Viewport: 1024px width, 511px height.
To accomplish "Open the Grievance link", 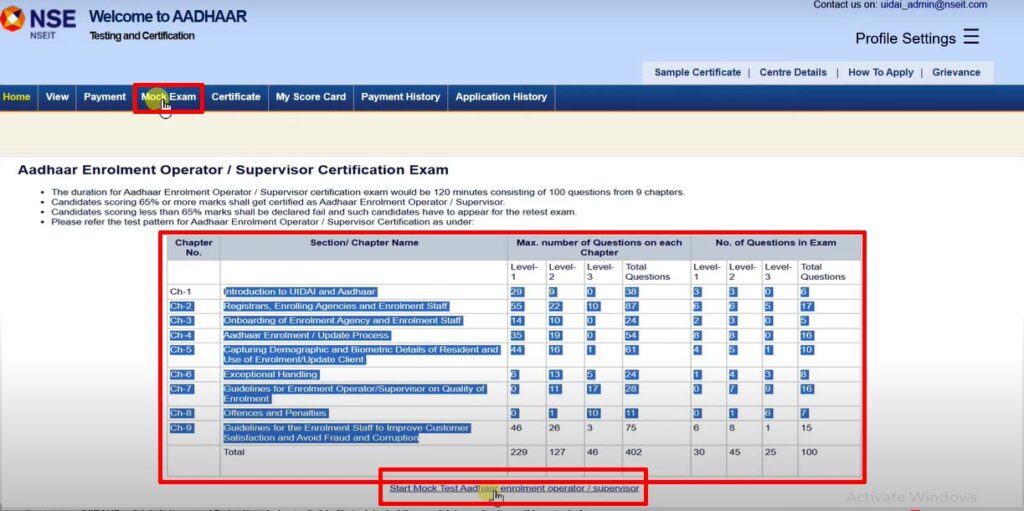I will 956,73.
